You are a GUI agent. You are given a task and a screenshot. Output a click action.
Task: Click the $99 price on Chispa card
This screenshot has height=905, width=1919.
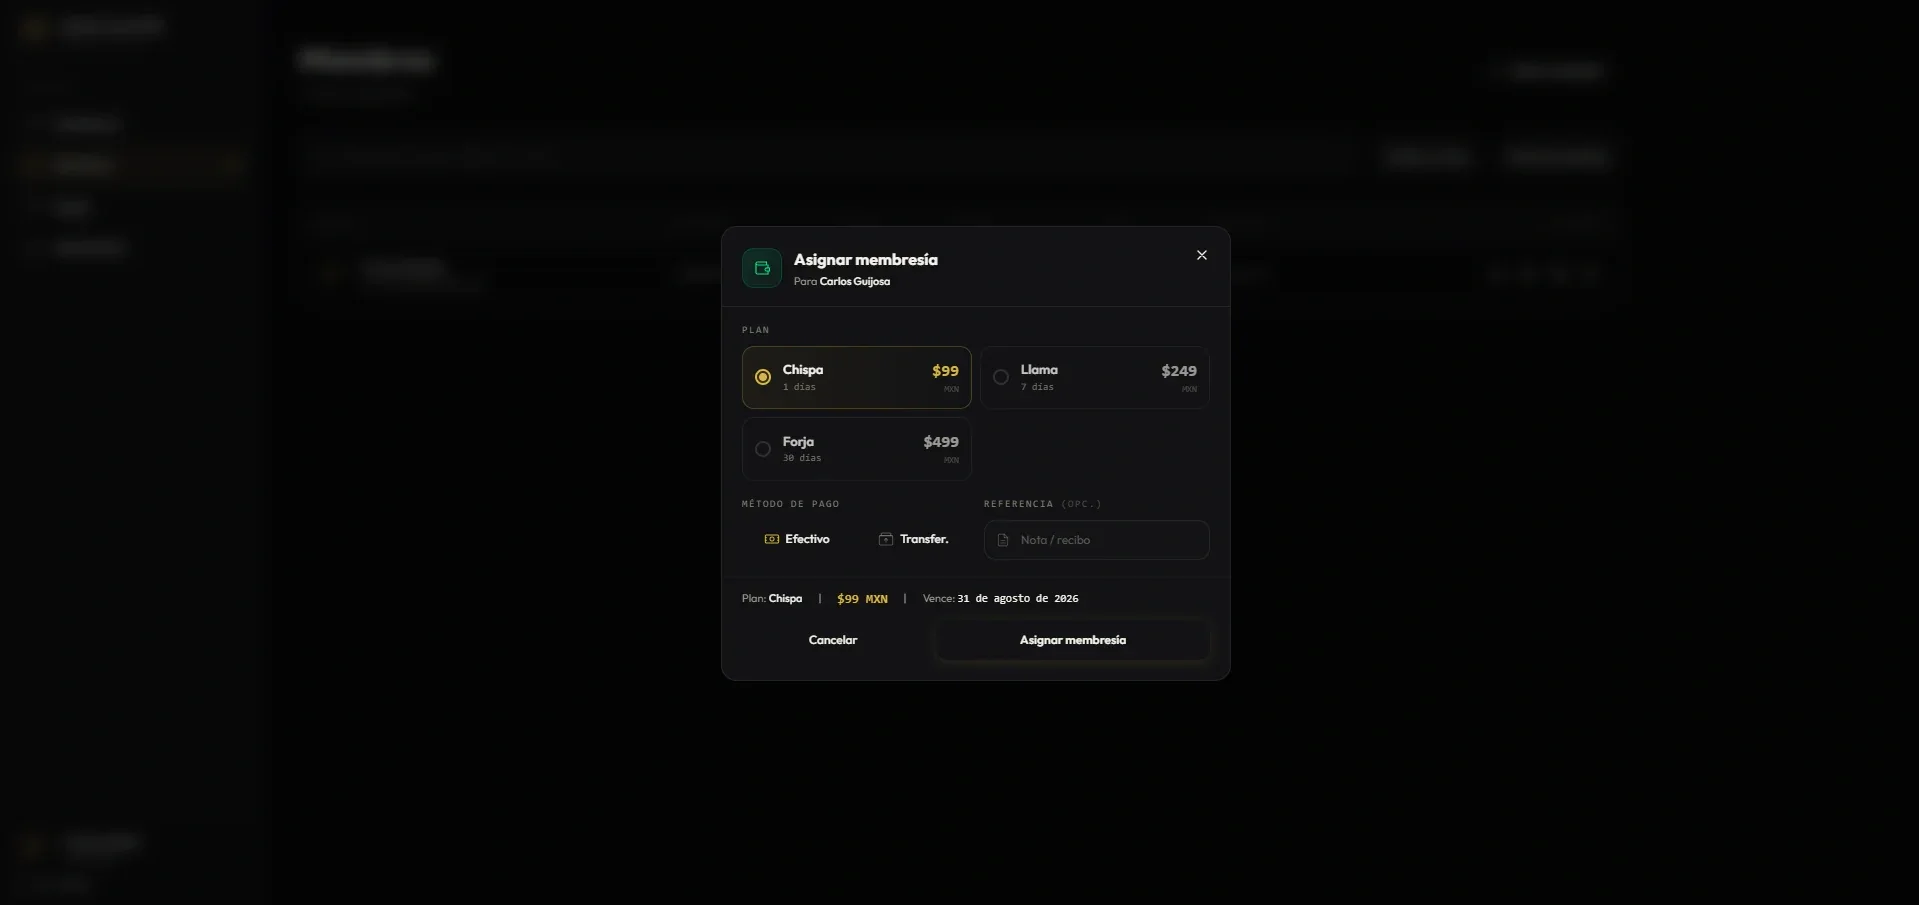(x=945, y=371)
